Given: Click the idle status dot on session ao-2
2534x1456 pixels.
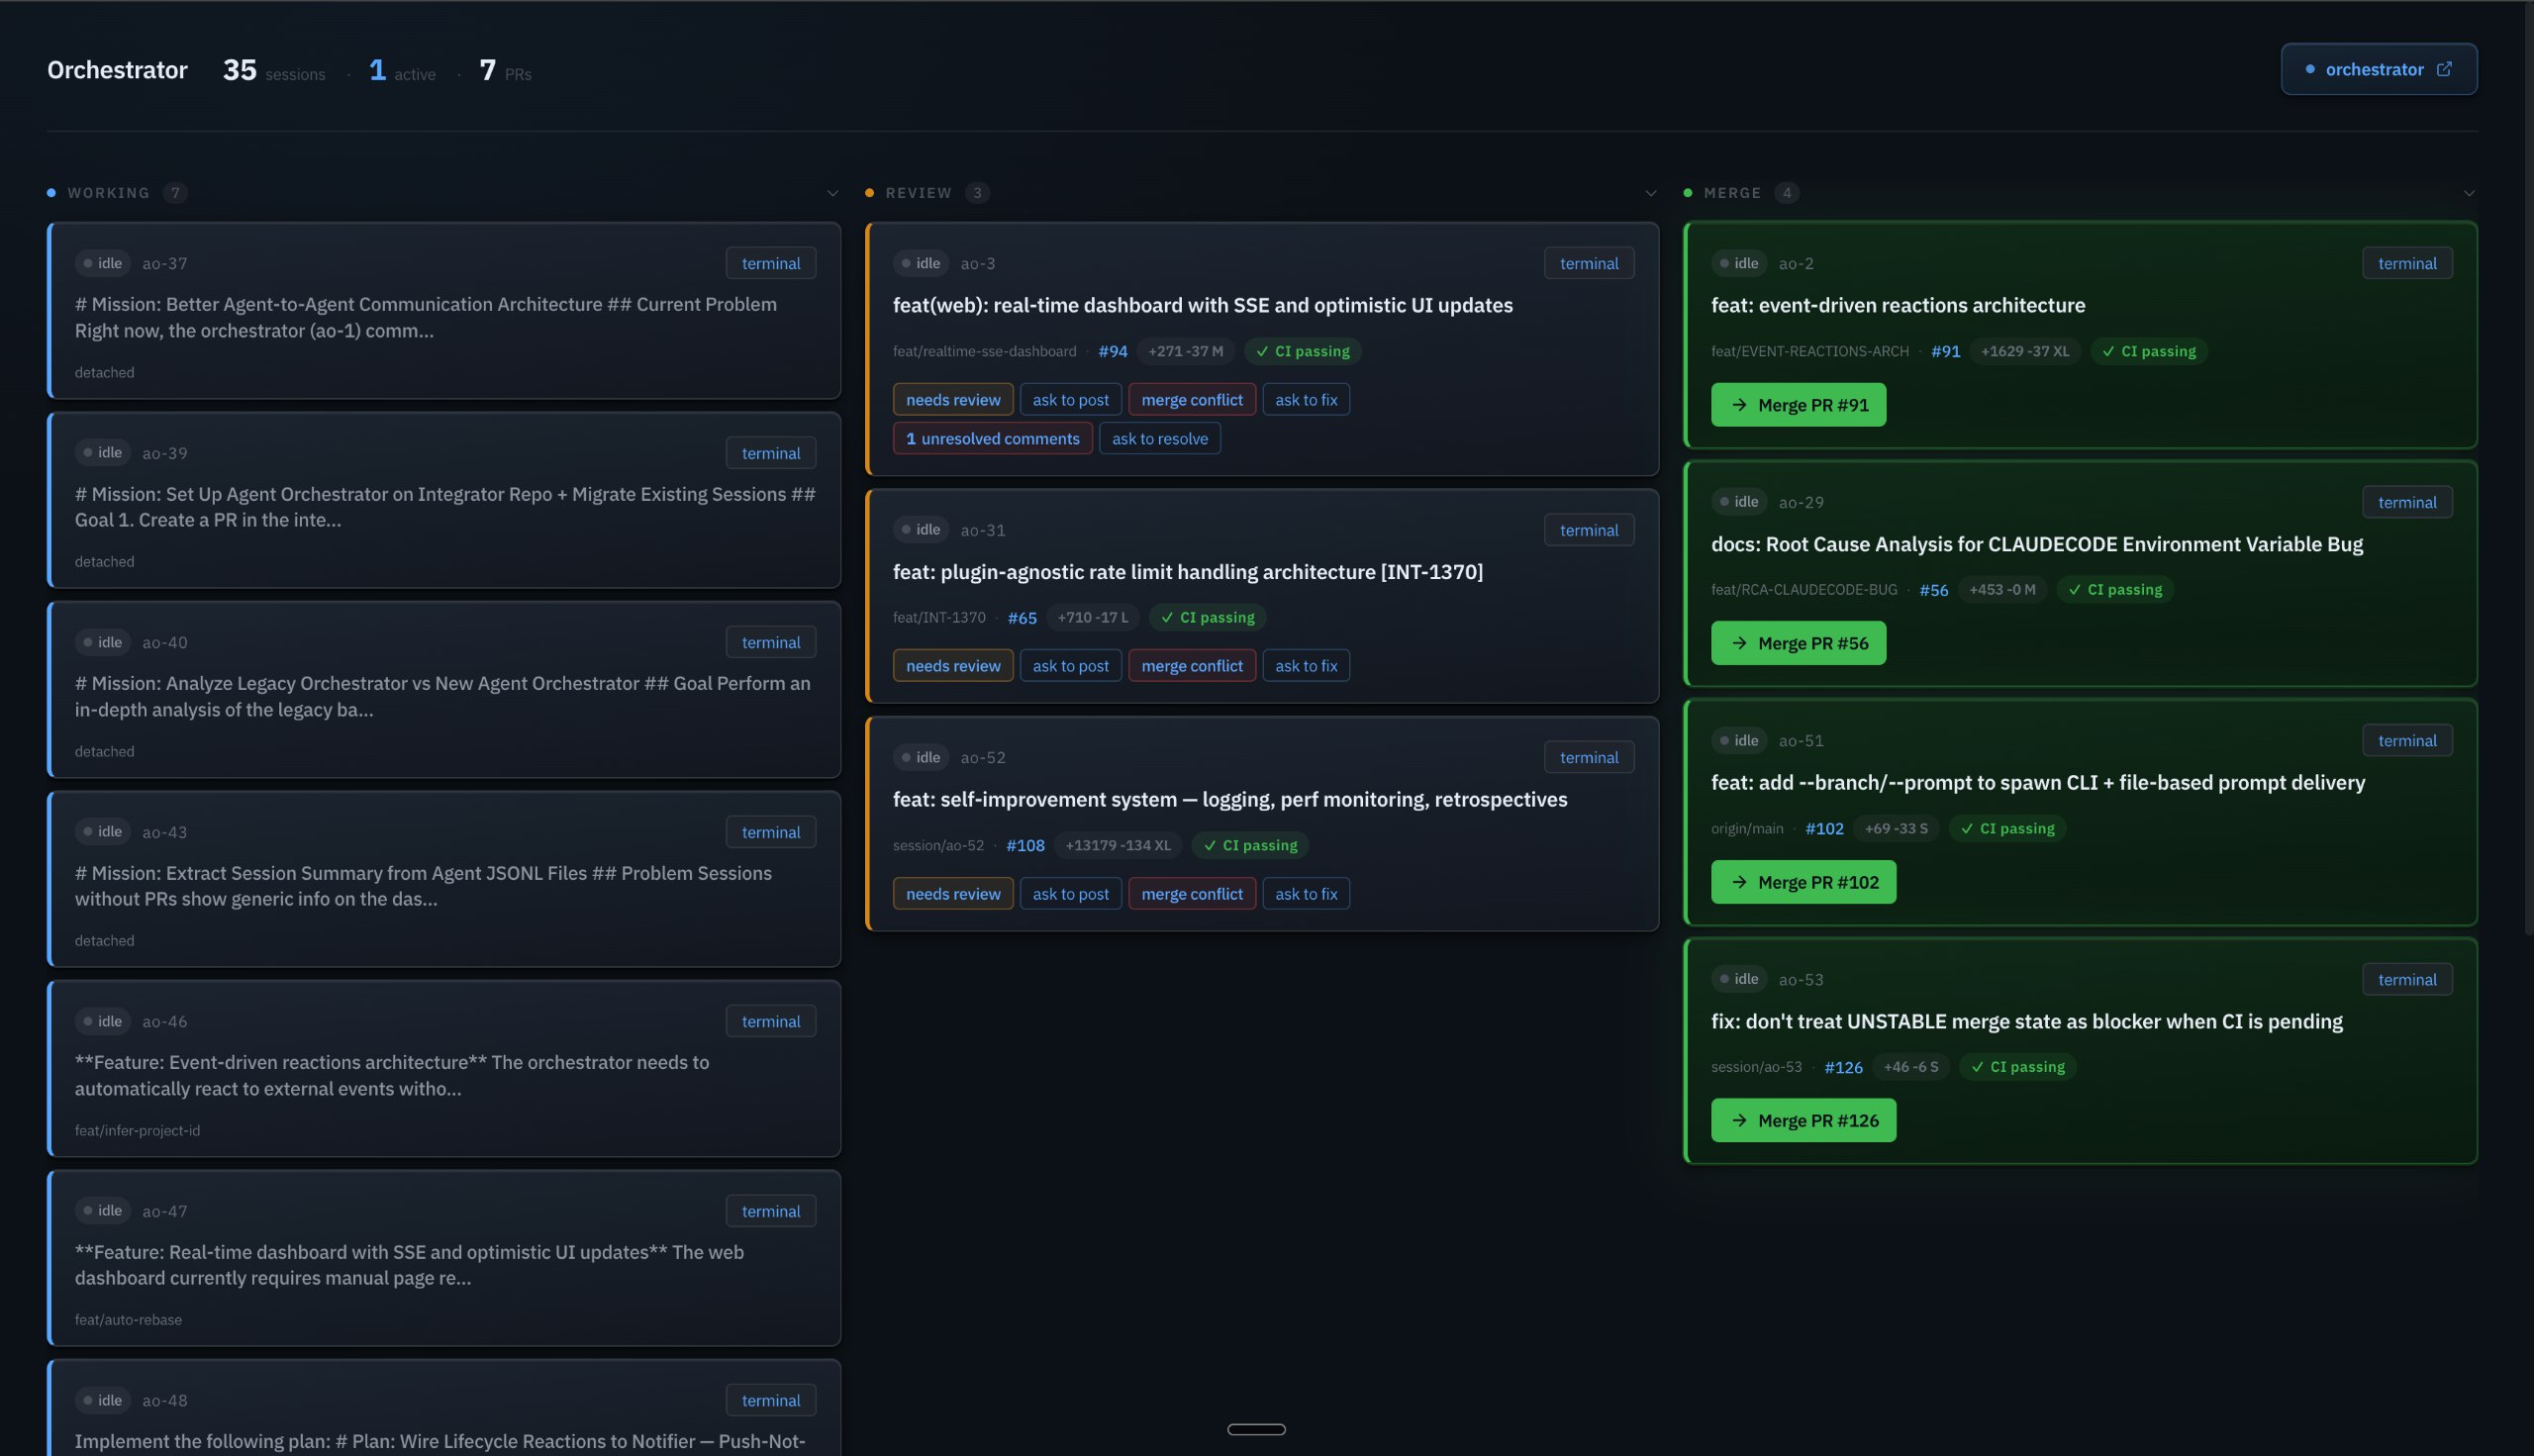Looking at the screenshot, I should (x=1725, y=263).
